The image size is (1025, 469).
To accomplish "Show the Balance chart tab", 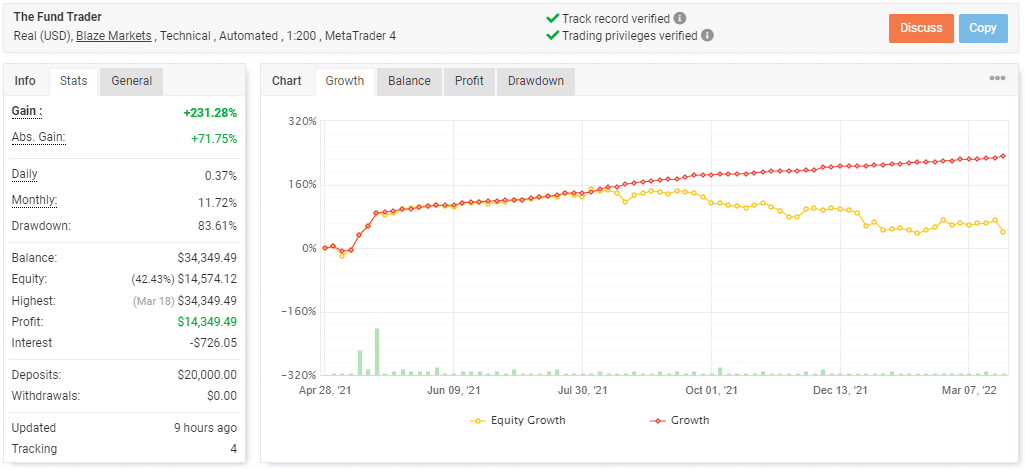I will point(409,81).
